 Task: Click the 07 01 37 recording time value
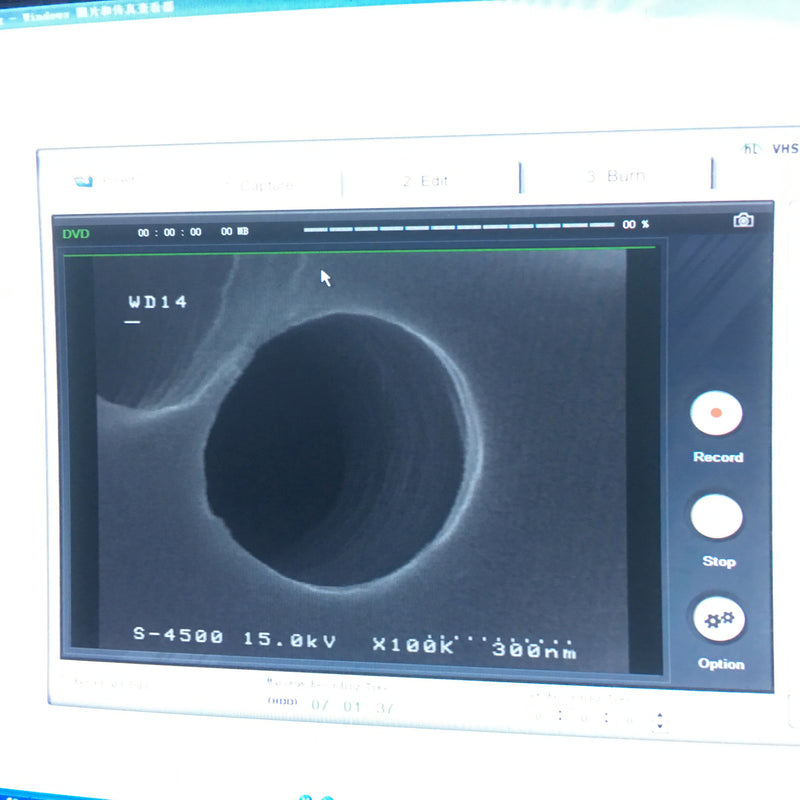[352, 707]
